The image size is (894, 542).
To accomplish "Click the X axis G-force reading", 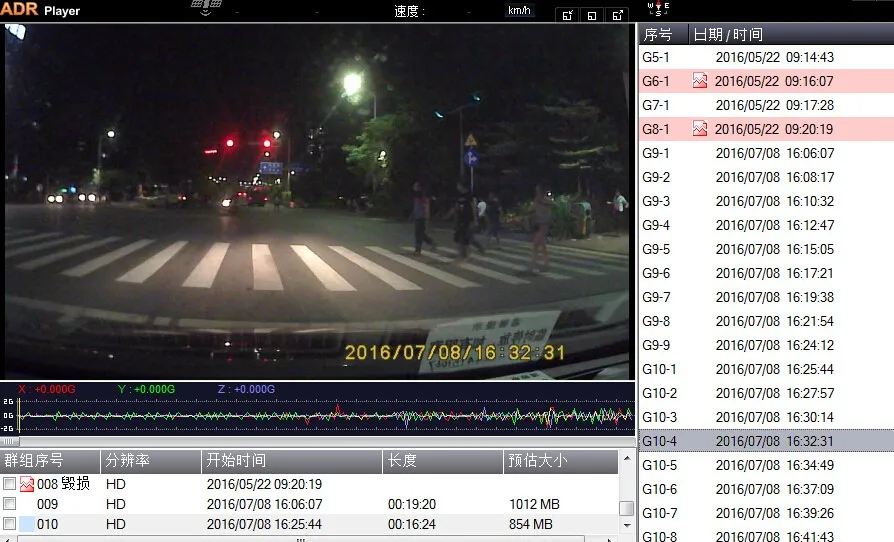I will point(47,389).
